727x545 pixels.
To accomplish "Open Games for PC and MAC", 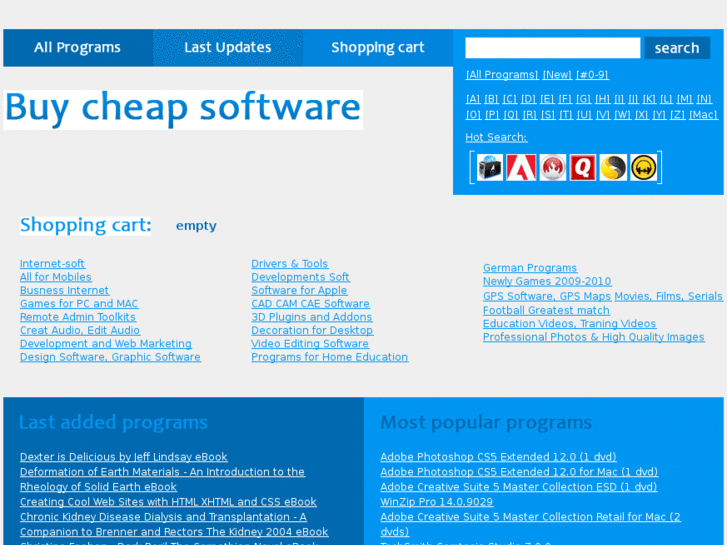I will coord(79,304).
